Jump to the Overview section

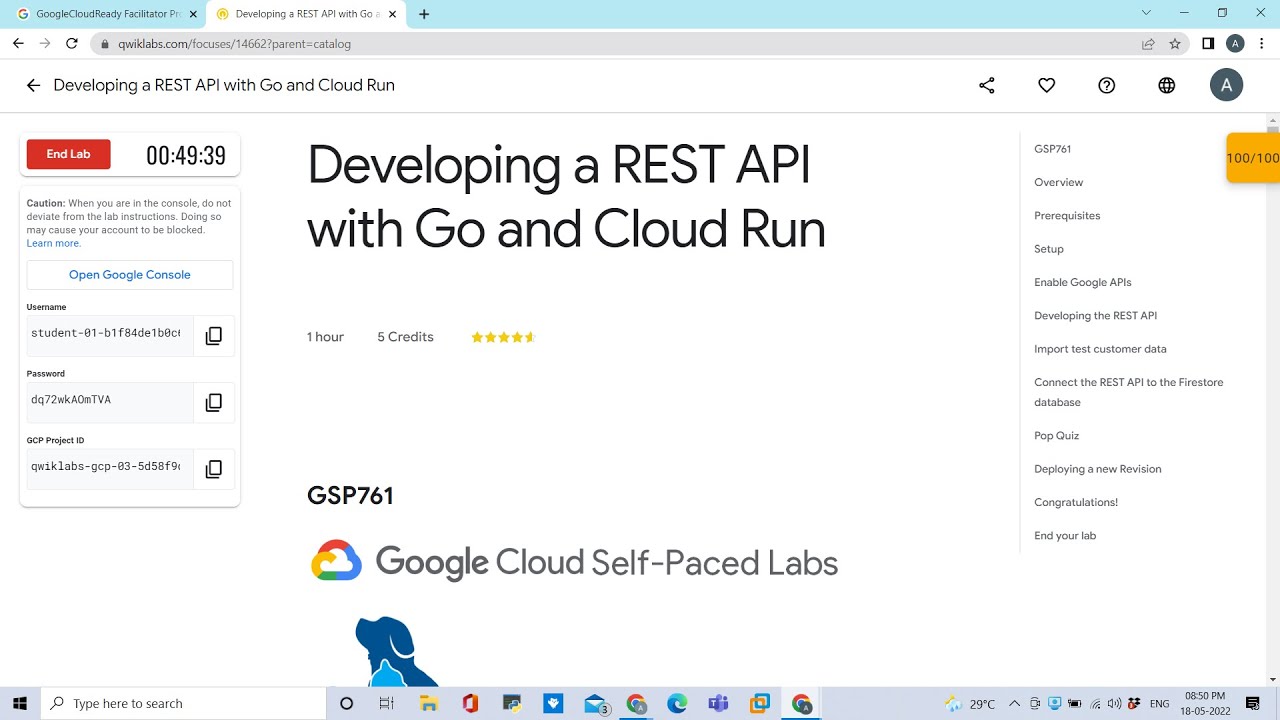coord(1058,182)
